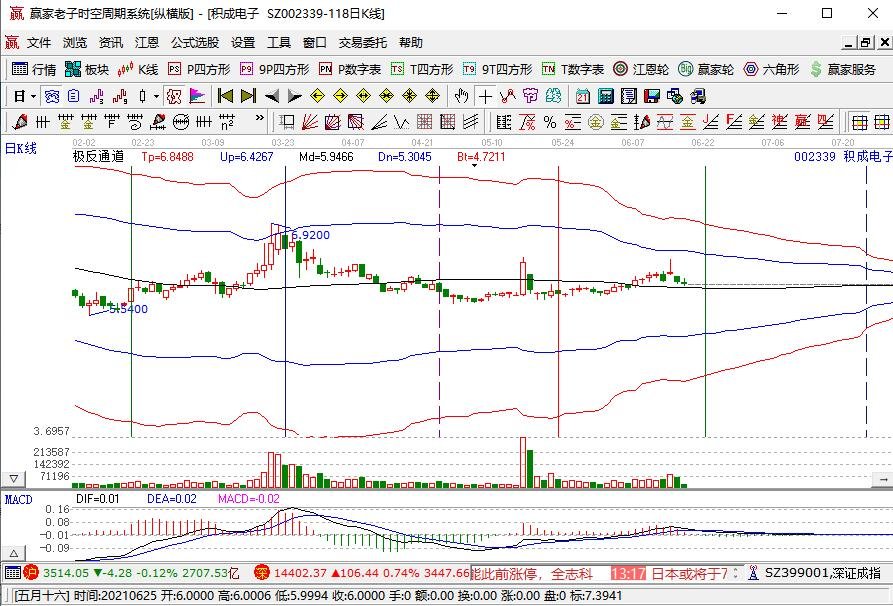
Task: Click yellow diamond horizontal compress icon
Action: pos(387,96)
